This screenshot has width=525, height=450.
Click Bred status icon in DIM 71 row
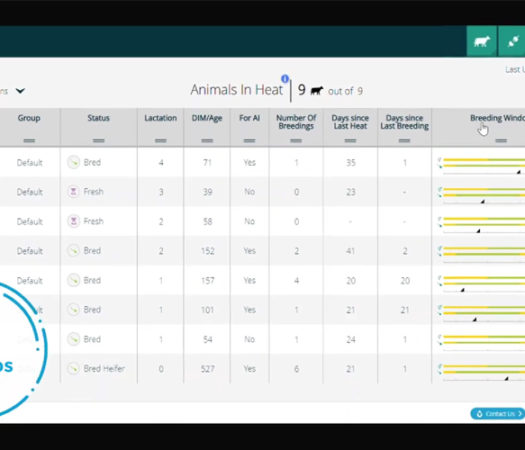[74, 162]
